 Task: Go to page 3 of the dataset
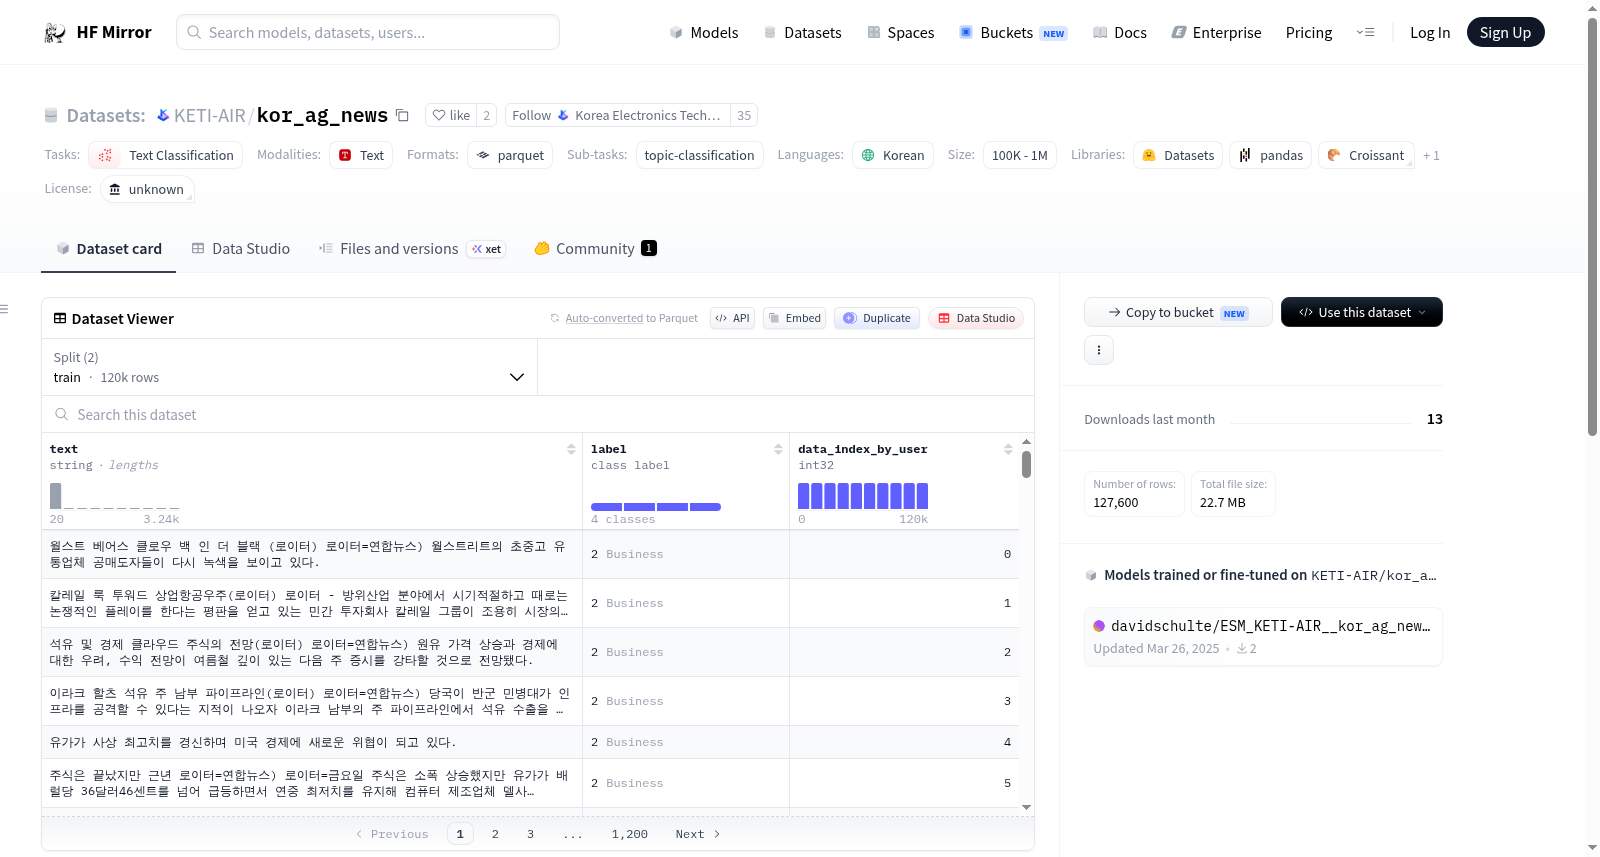(530, 834)
